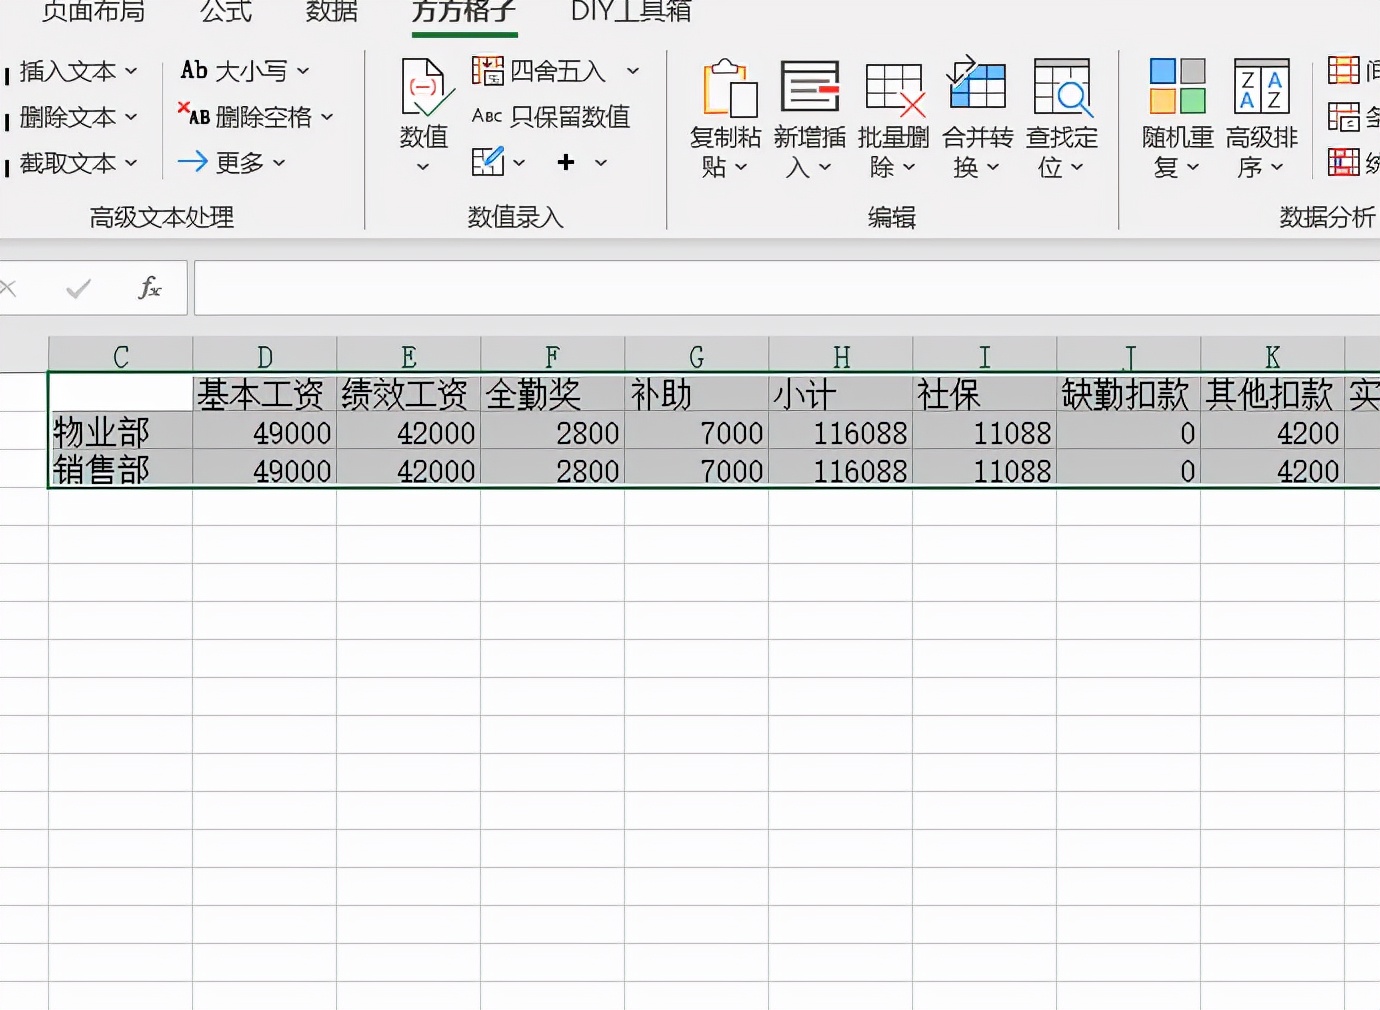Image resolution: width=1380 pixels, height=1010 pixels.
Task: Click 删除文本 in the ribbon
Action: tap(70, 117)
